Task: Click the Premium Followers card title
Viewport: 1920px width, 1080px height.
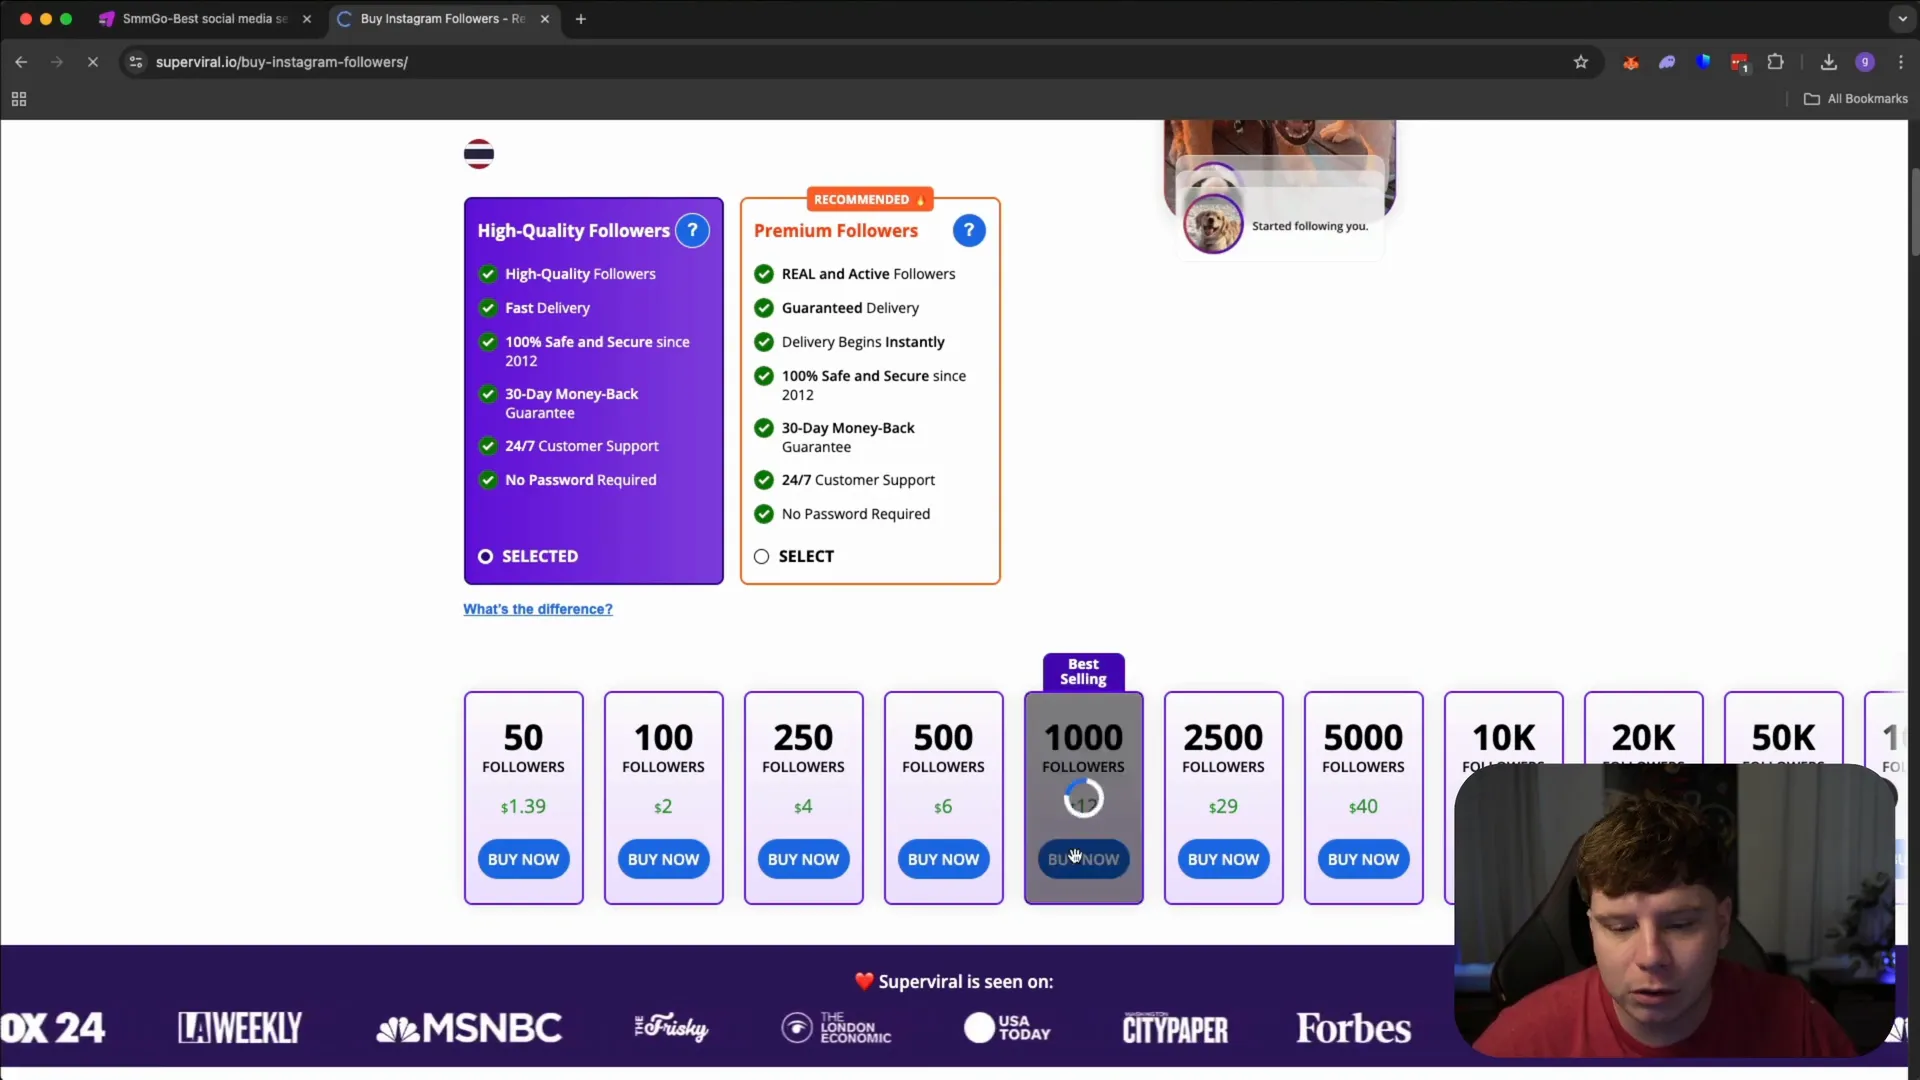Action: click(836, 231)
